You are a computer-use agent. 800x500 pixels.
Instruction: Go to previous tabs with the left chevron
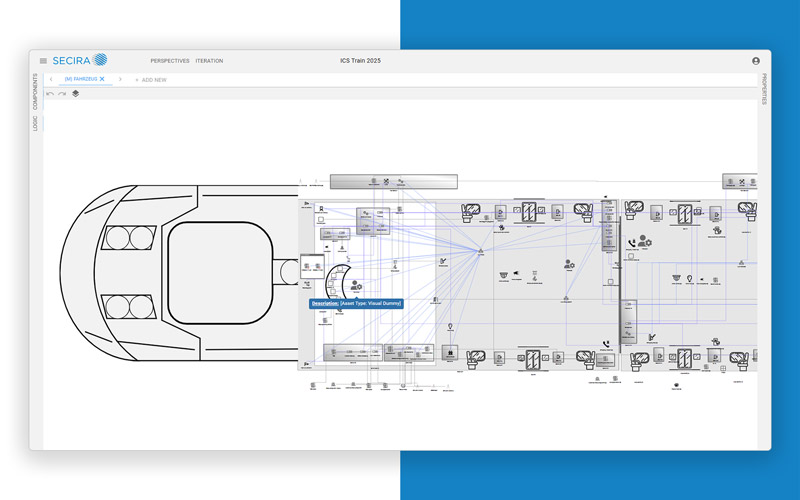coord(51,79)
